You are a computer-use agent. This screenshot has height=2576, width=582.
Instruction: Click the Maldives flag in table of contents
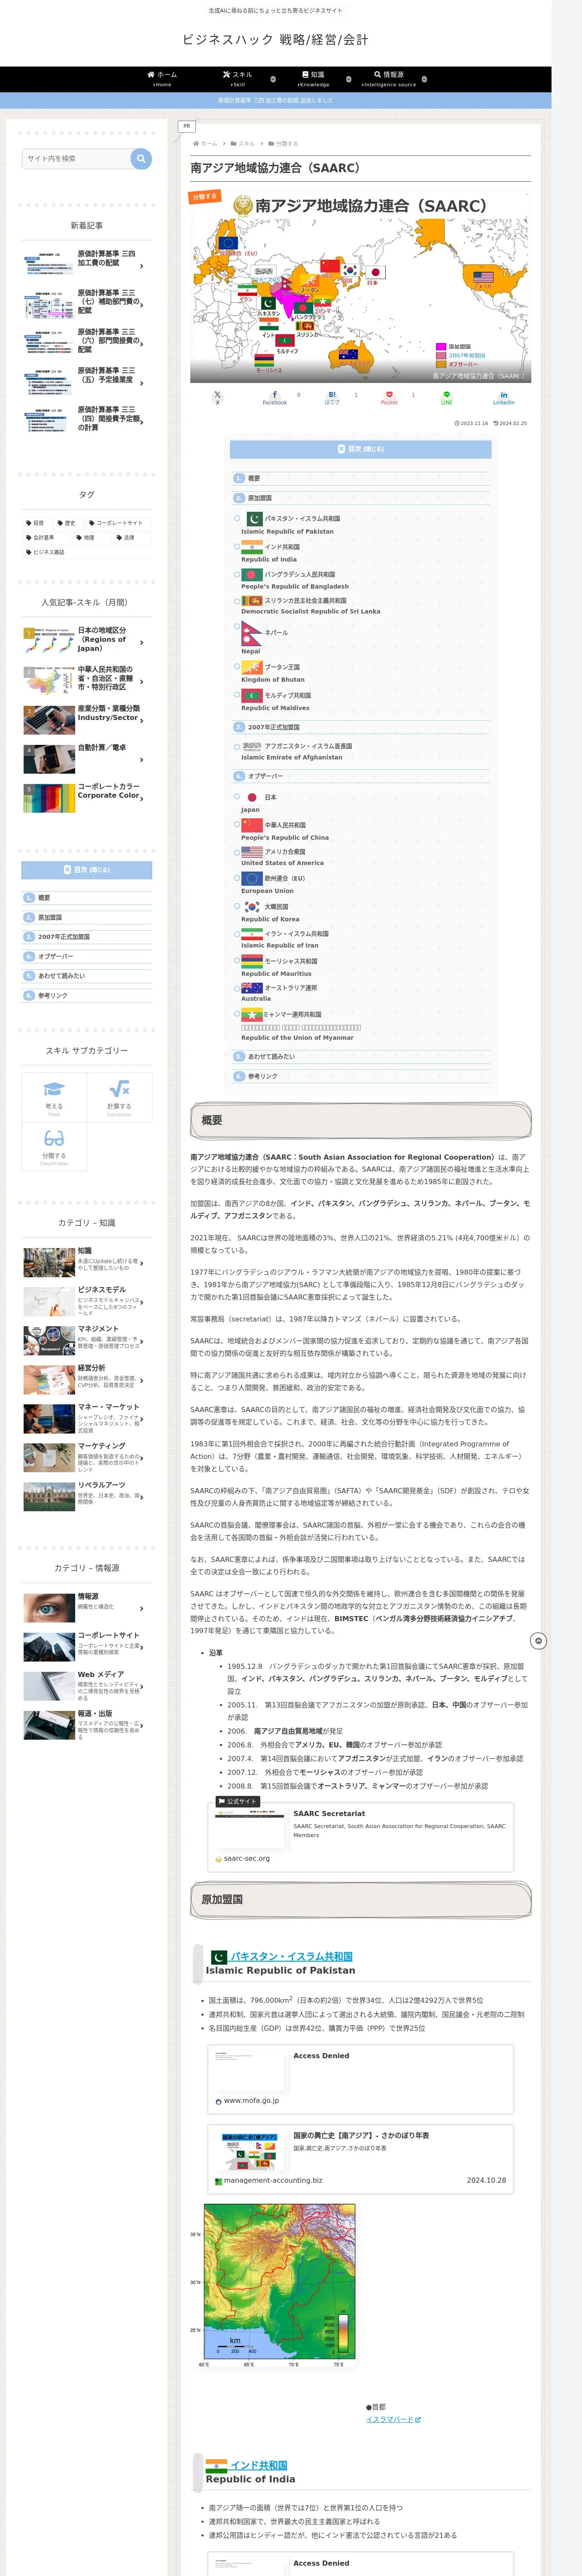252,695
